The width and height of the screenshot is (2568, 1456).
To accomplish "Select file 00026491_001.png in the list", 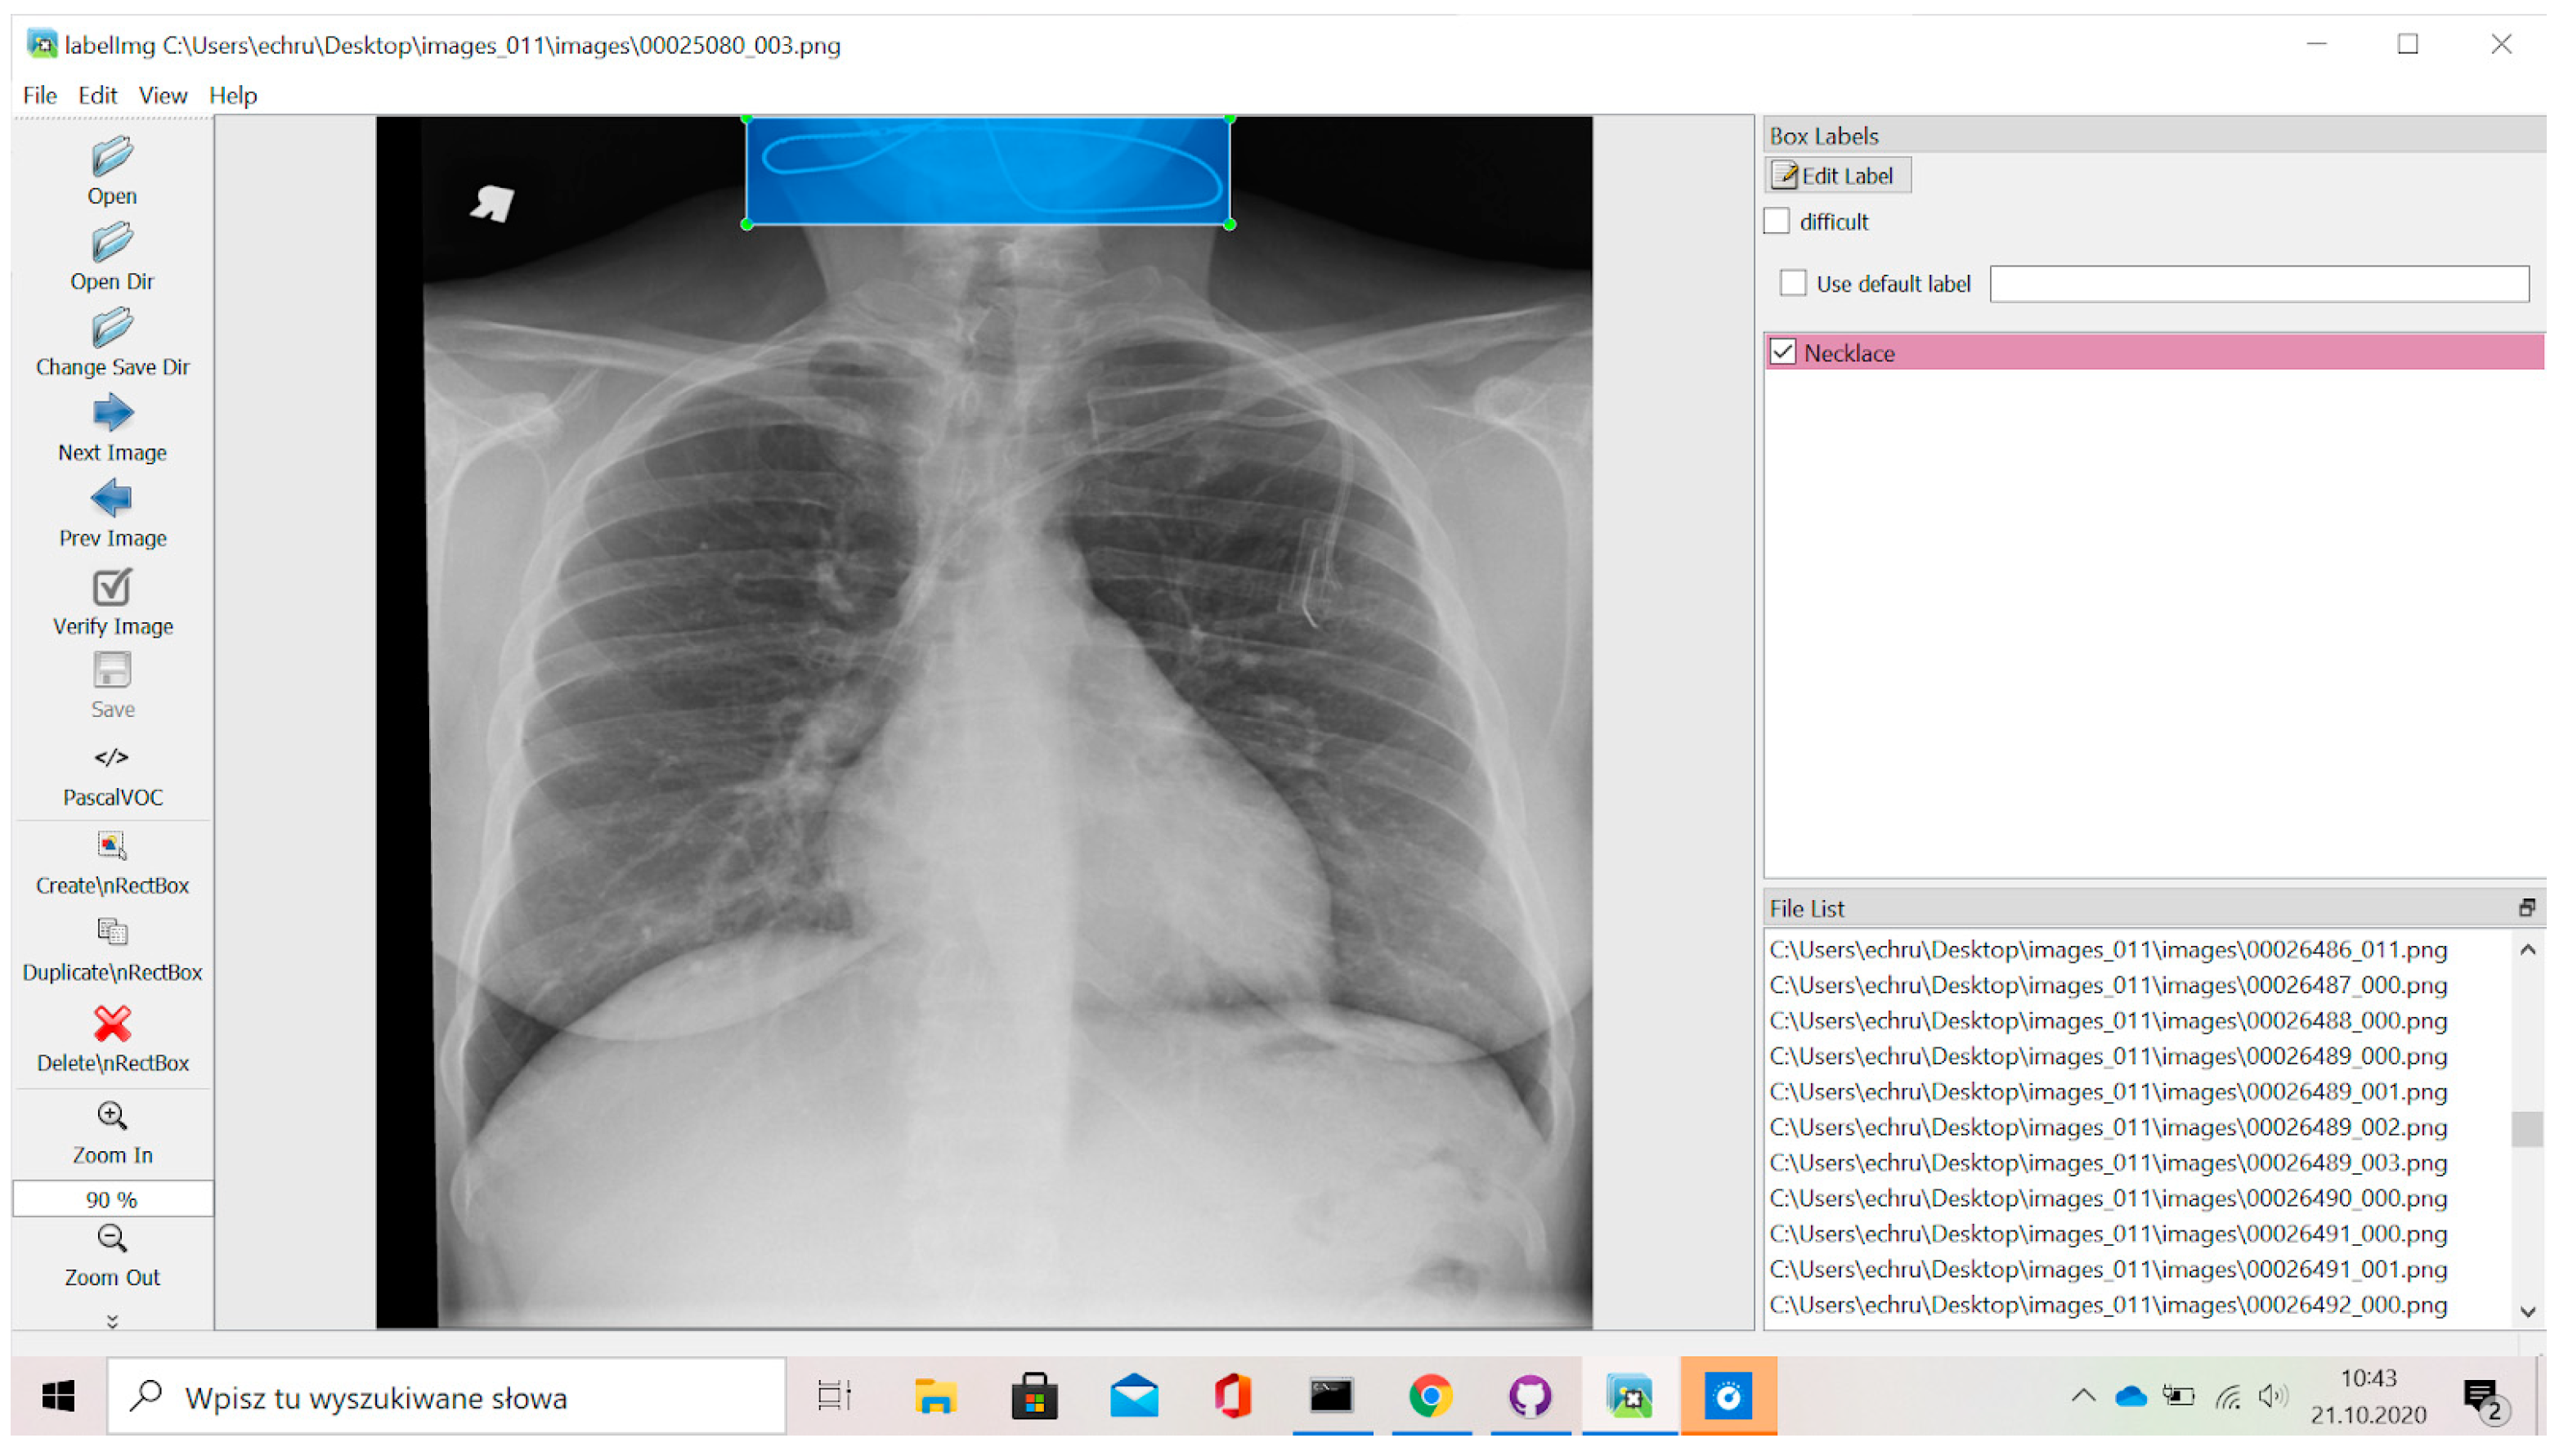I will [2108, 1269].
